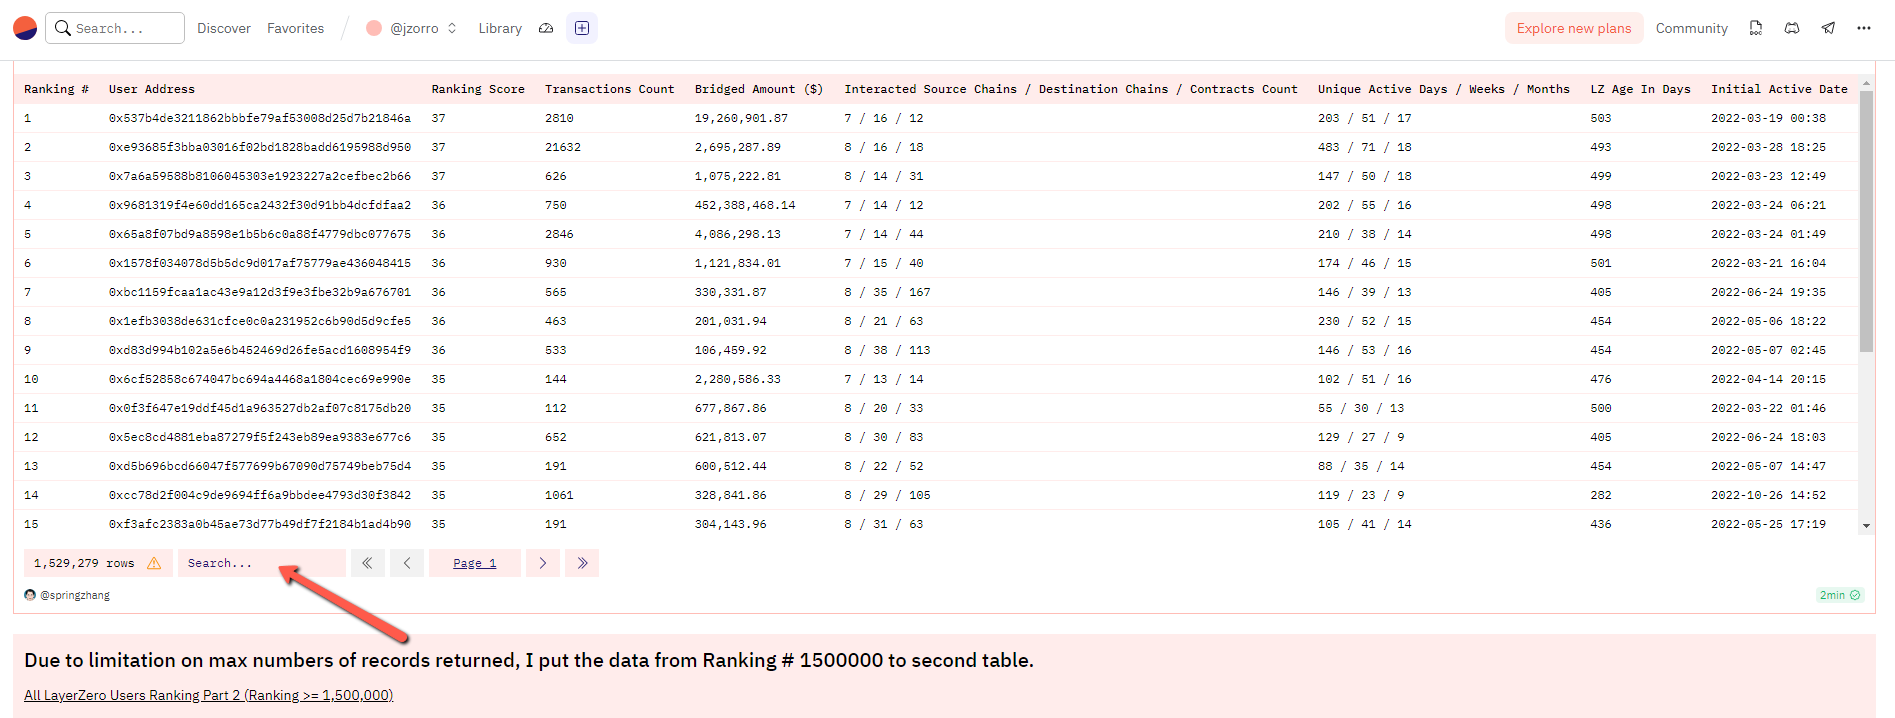Click bridged amount 452,388,468.14

click(745, 205)
